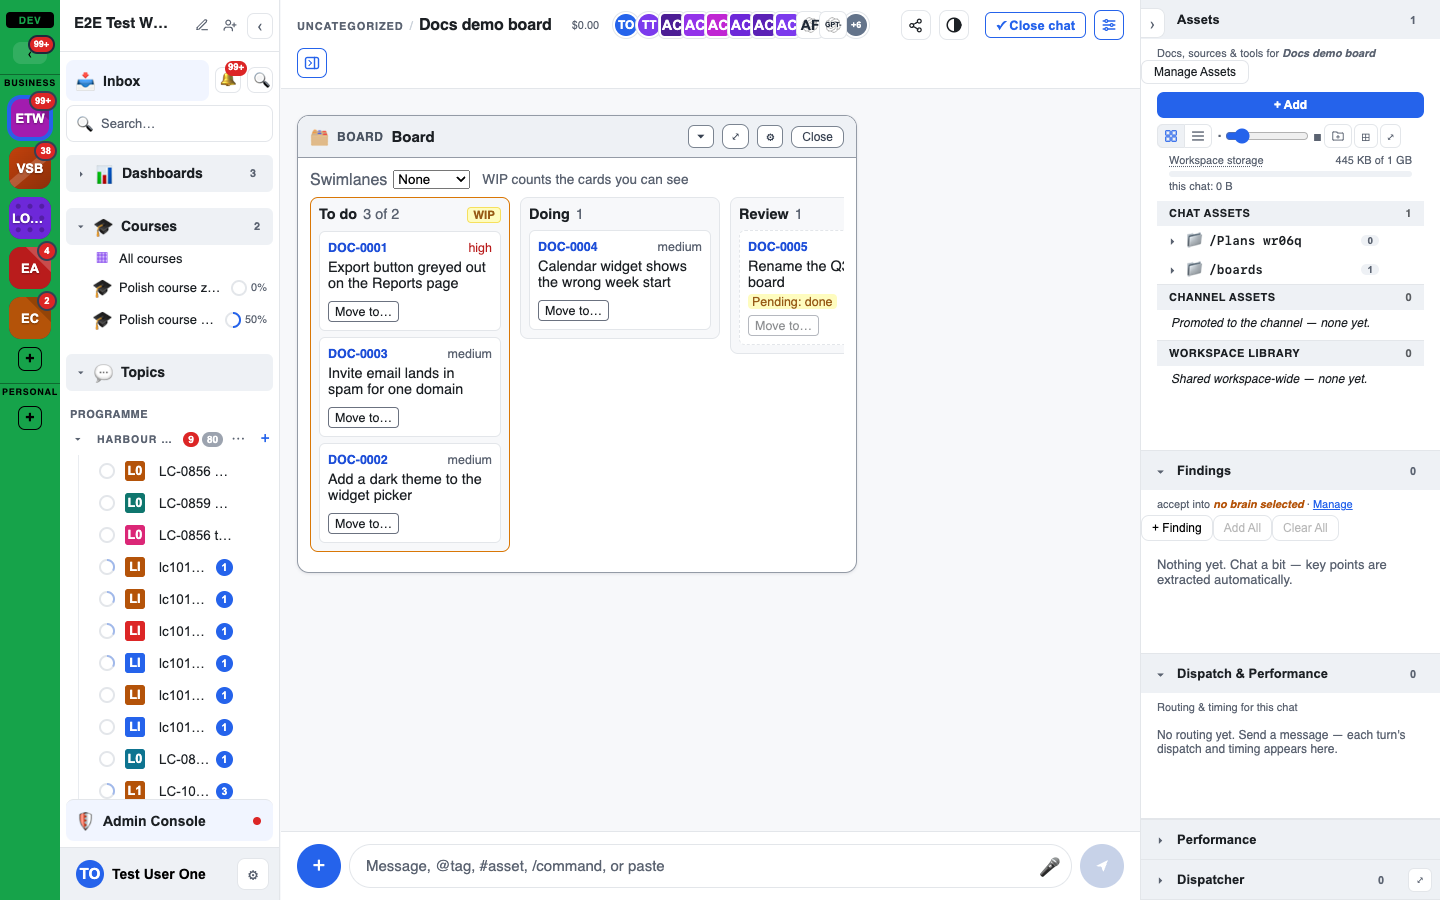Open the Admin Console

click(169, 821)
